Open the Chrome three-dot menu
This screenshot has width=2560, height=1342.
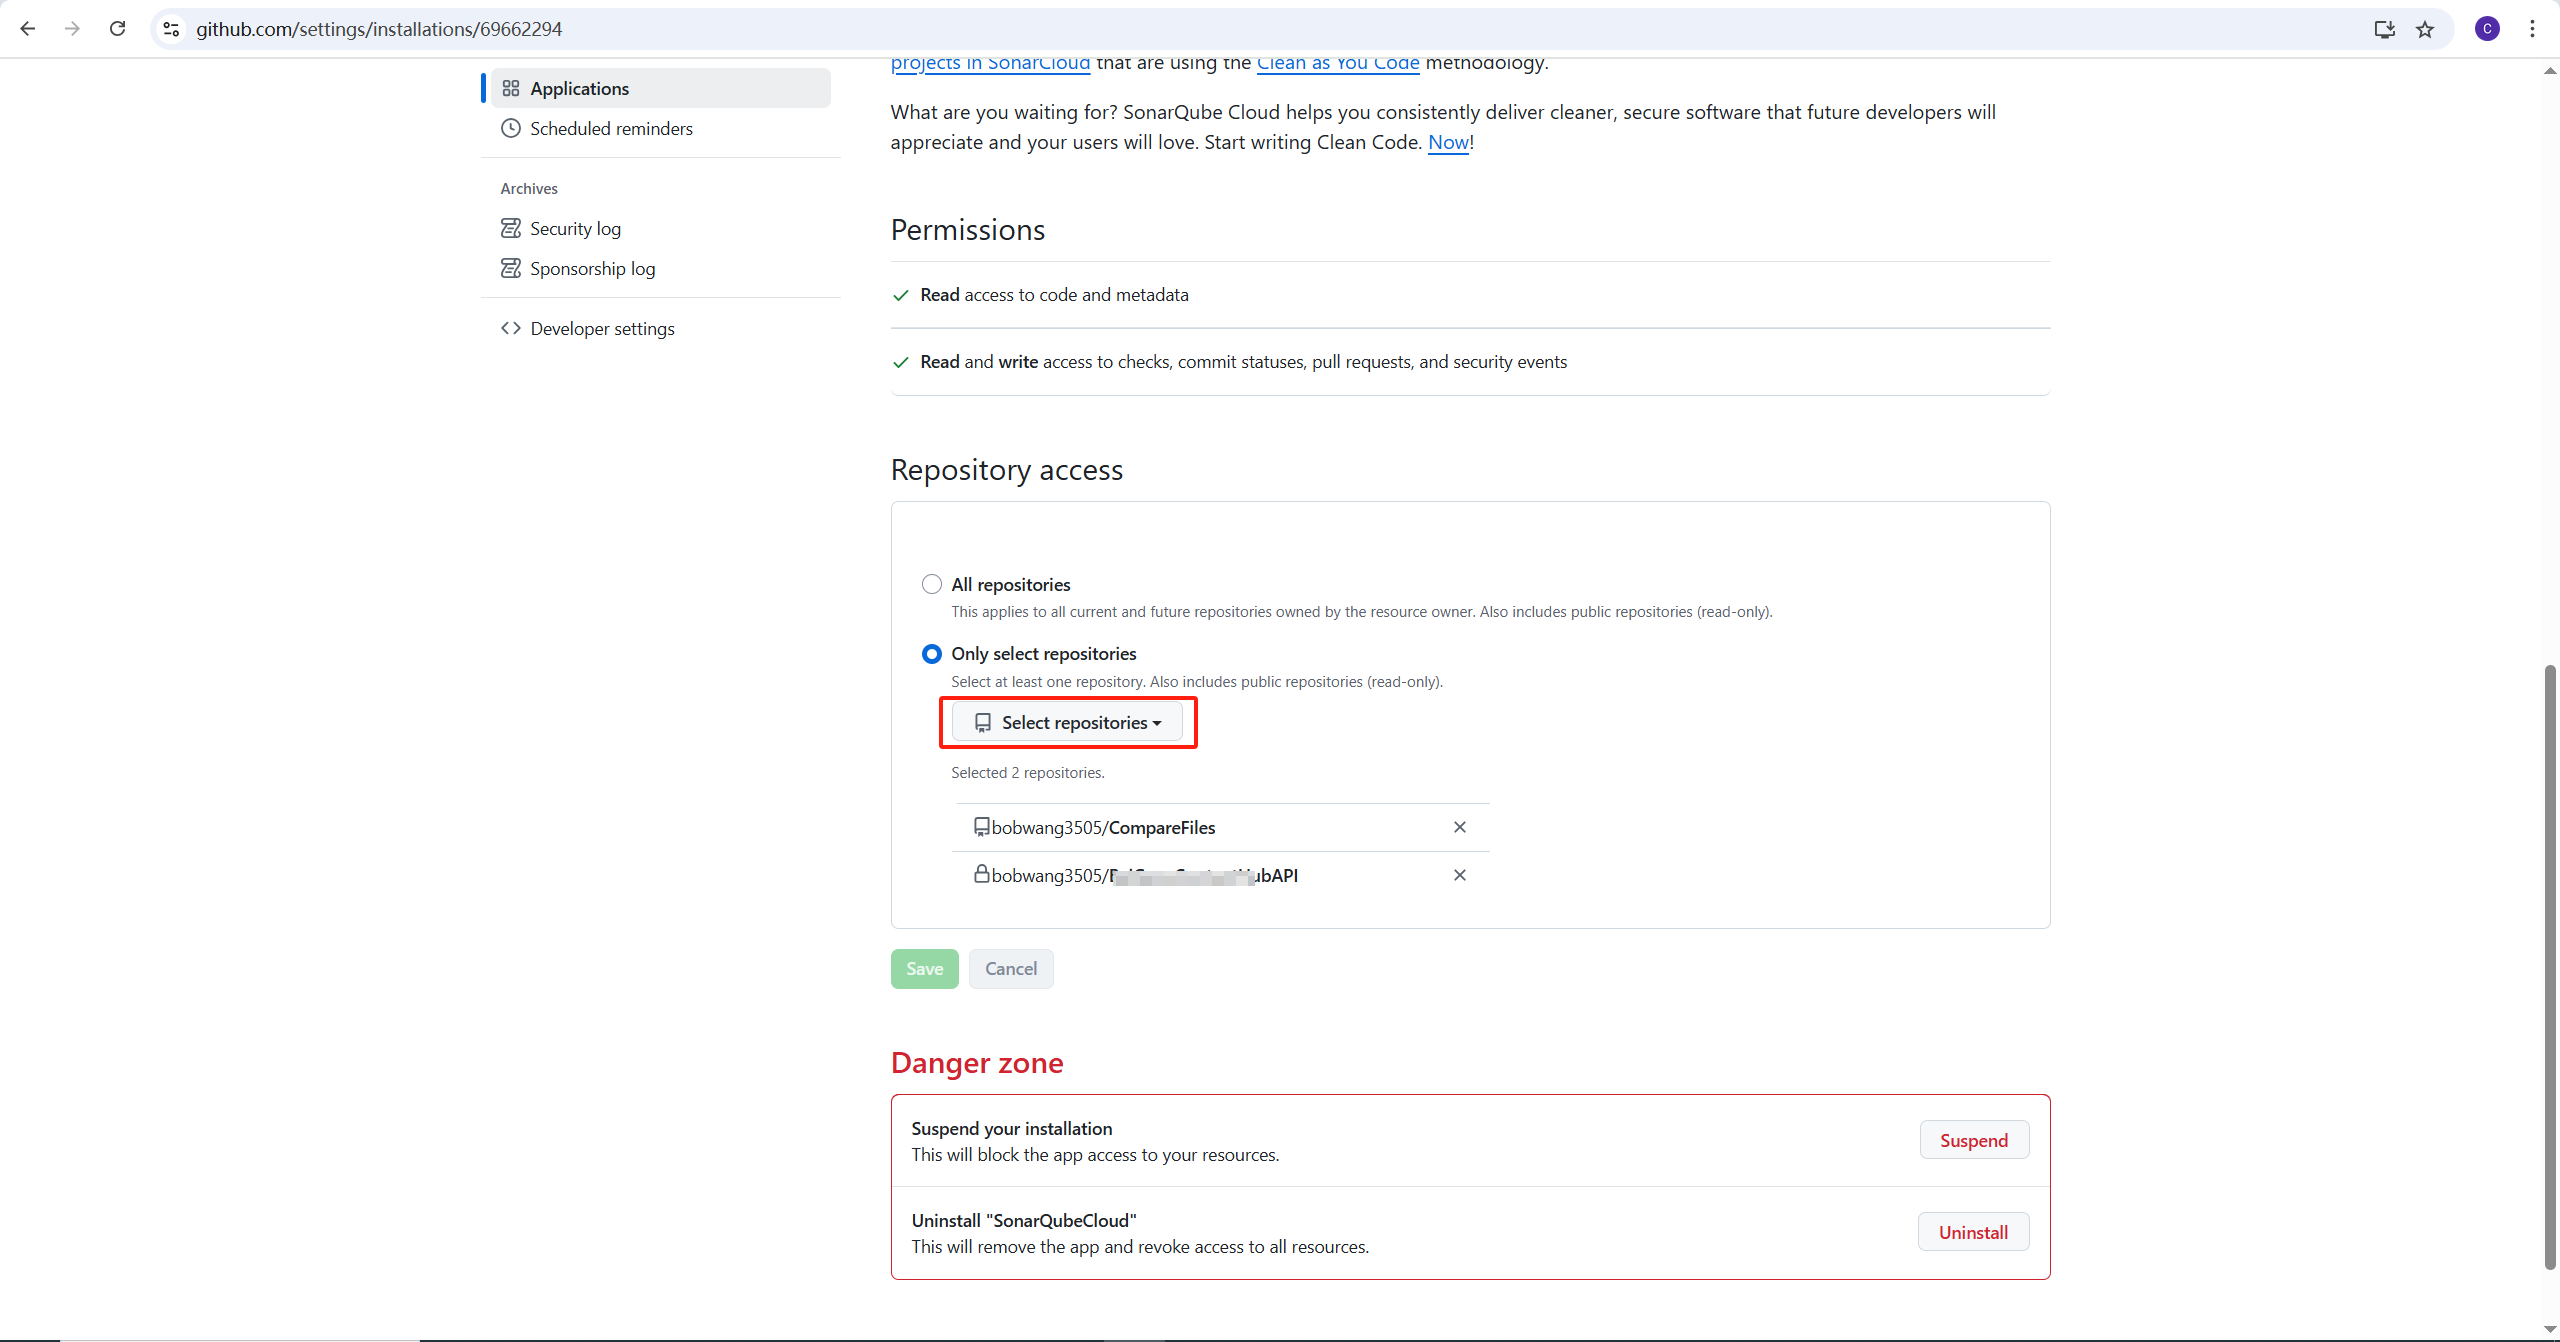pyautogui.click(x=2532, y=29)
